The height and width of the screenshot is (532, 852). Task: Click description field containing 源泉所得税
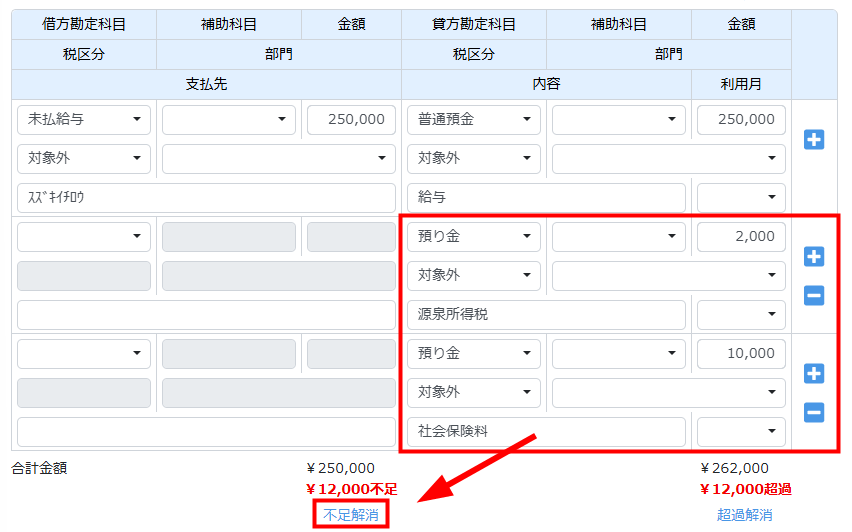pyautogui.click(x=546, y=315)
